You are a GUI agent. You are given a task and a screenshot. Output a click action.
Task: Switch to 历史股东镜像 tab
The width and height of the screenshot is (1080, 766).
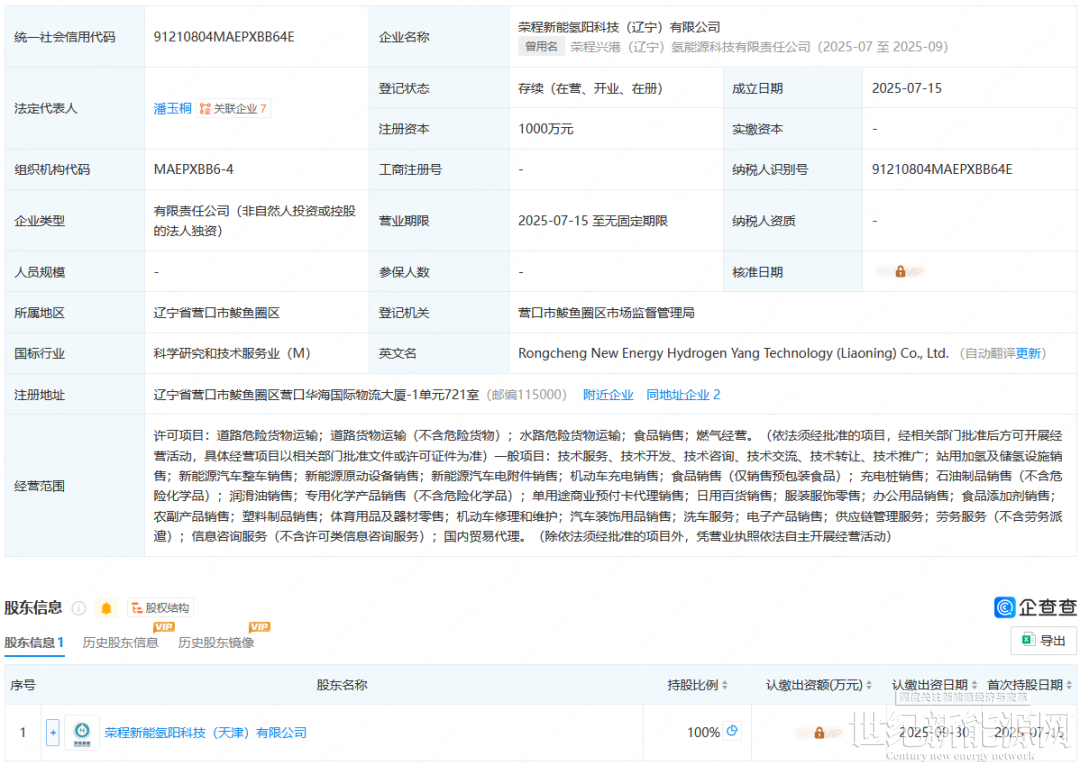(x=216, y=643)
